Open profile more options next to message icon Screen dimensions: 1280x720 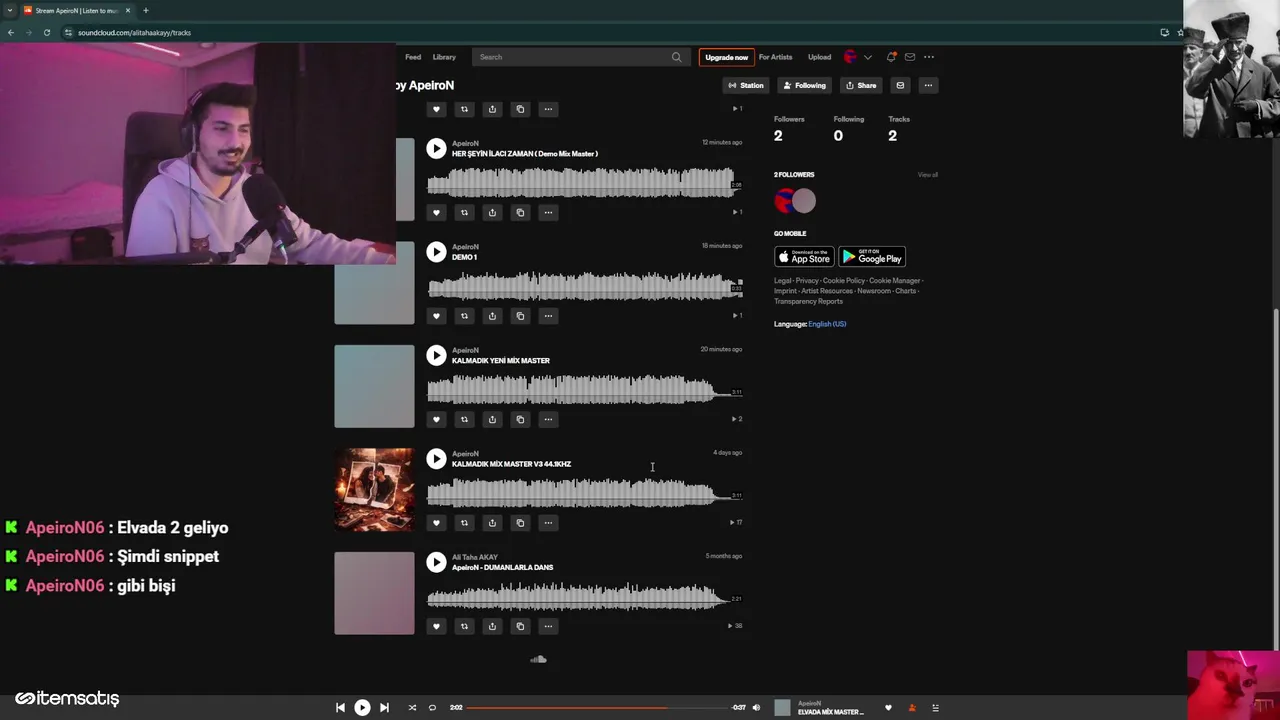(x=928, y=85)
